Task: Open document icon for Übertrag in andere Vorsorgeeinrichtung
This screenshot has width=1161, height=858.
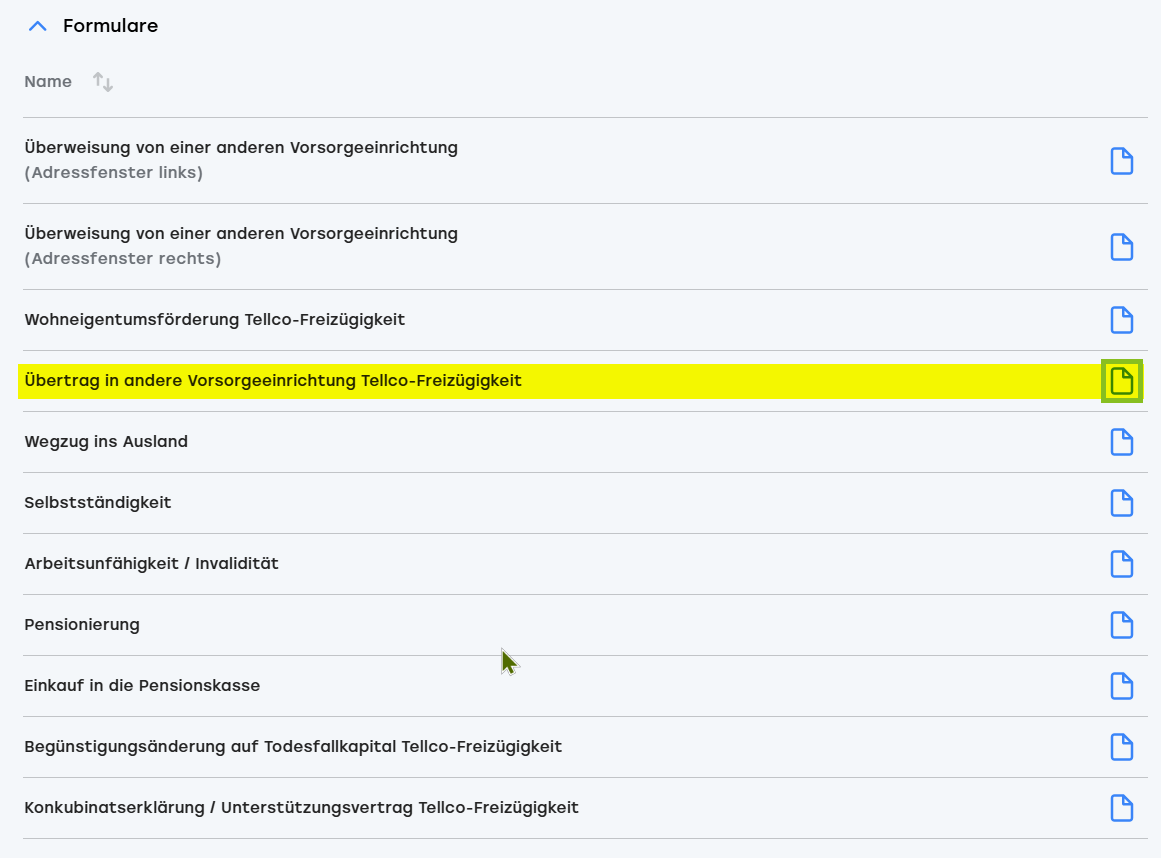Action: [1122, 381]
